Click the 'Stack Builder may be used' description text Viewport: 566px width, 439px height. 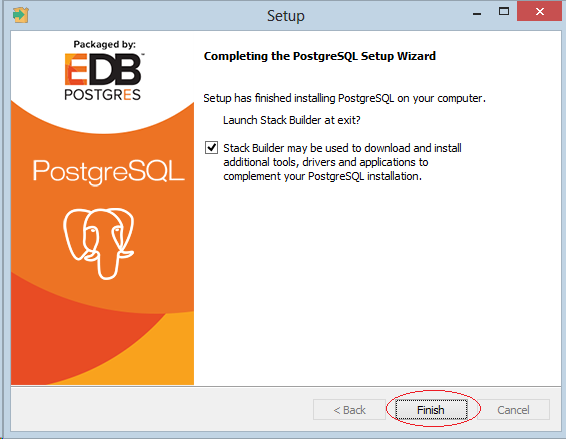pyautogui.click(x=342, y=162)
